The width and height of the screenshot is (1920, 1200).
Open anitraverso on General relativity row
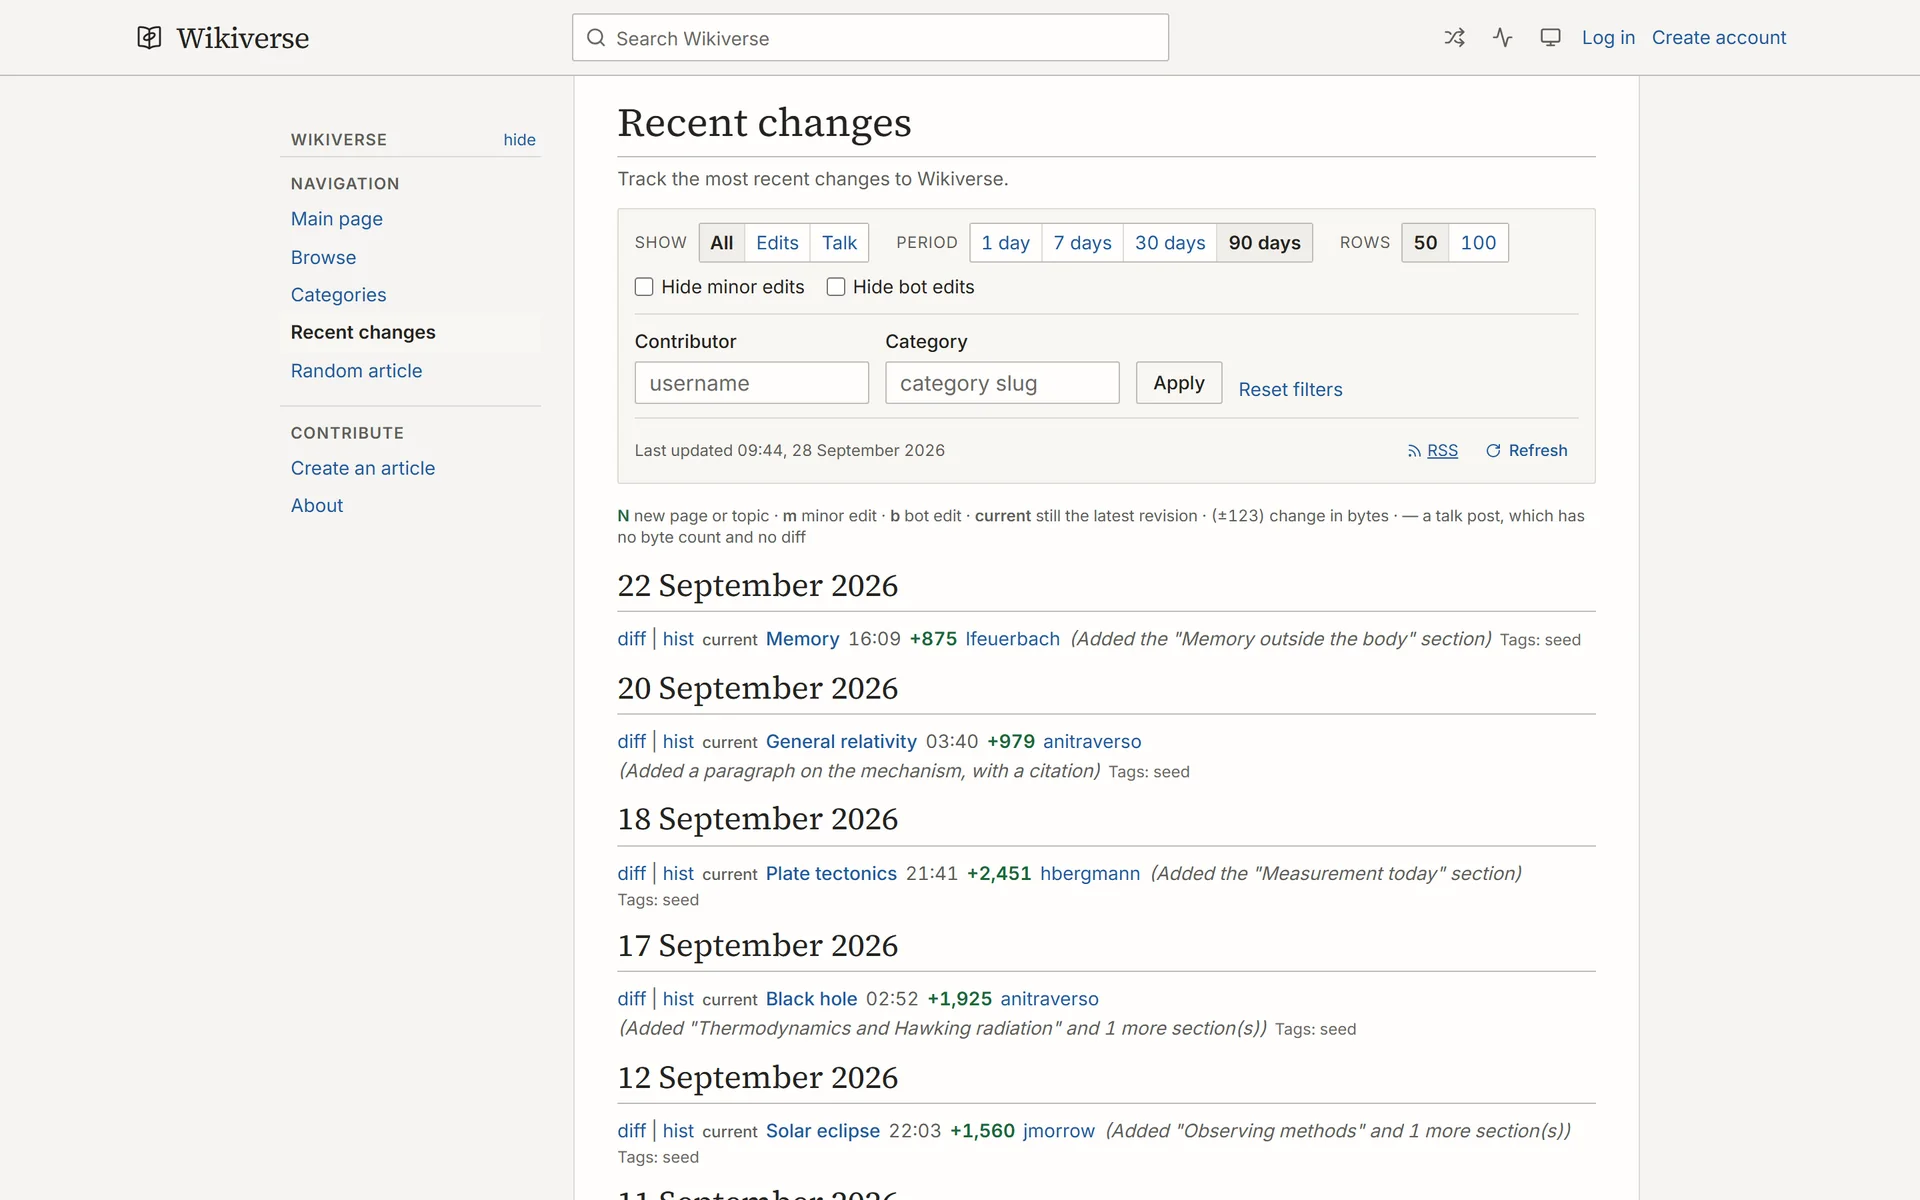(x=1092, y=742)
